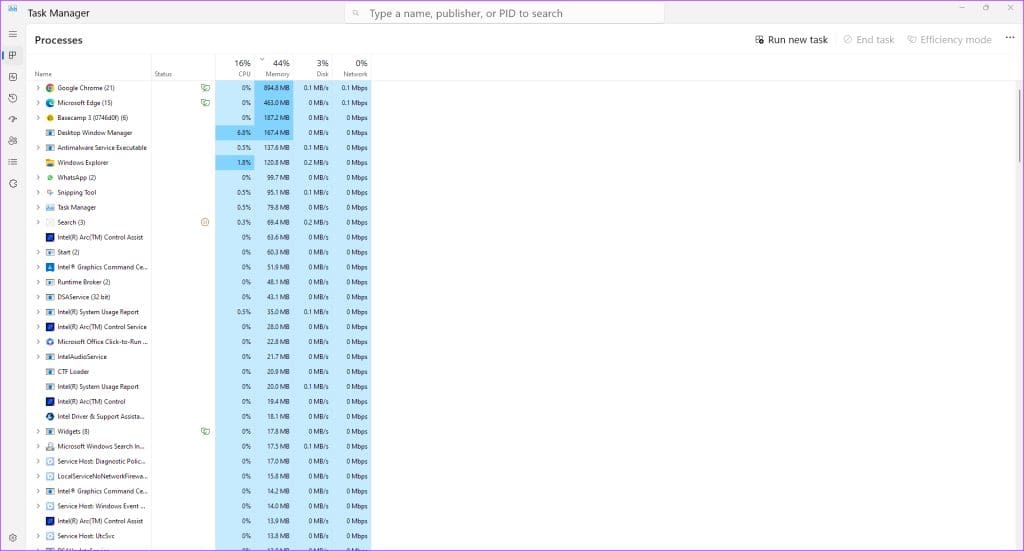Open the Details page in sidebar
The width and height of the screenshot is (1024, 551).
[x=13, y=161]
